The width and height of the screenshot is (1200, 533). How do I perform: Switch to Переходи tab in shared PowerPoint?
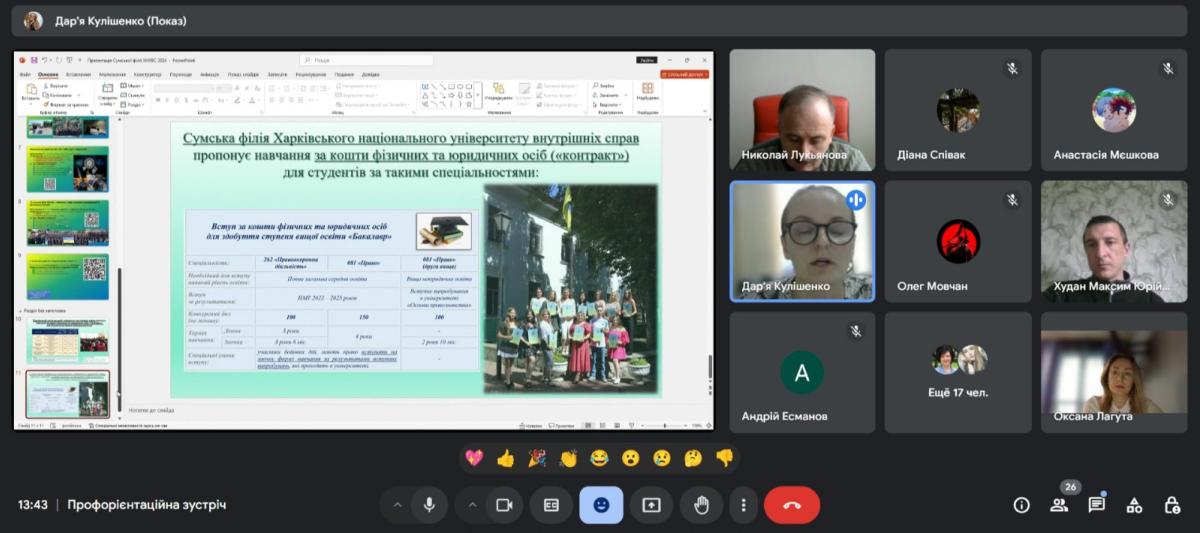(181, 74)
